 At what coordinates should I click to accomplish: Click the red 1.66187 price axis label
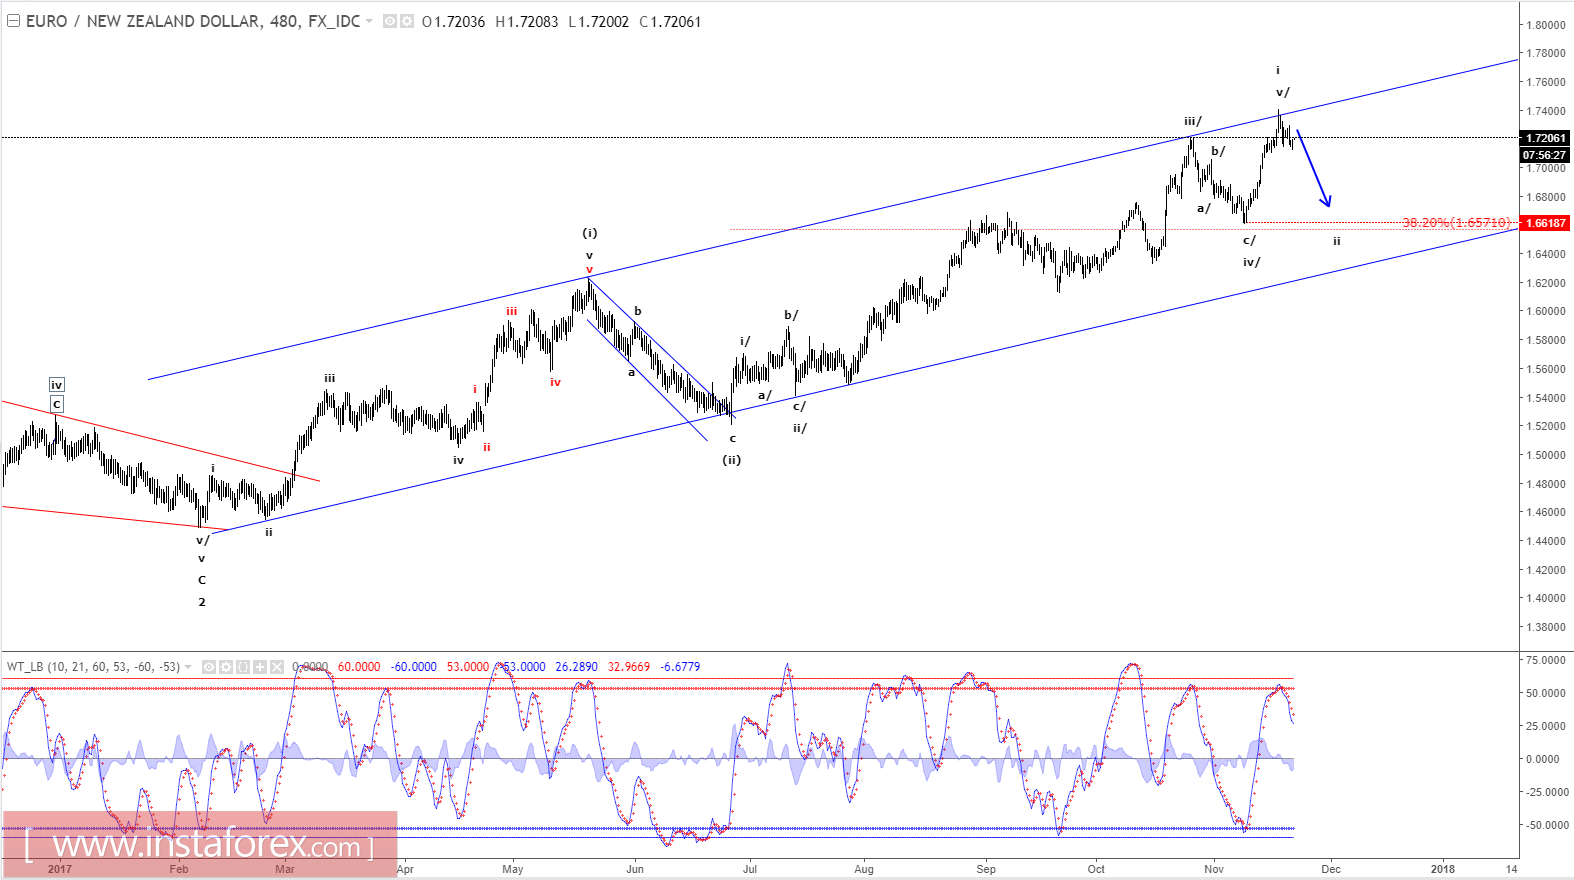(1545, 223)
